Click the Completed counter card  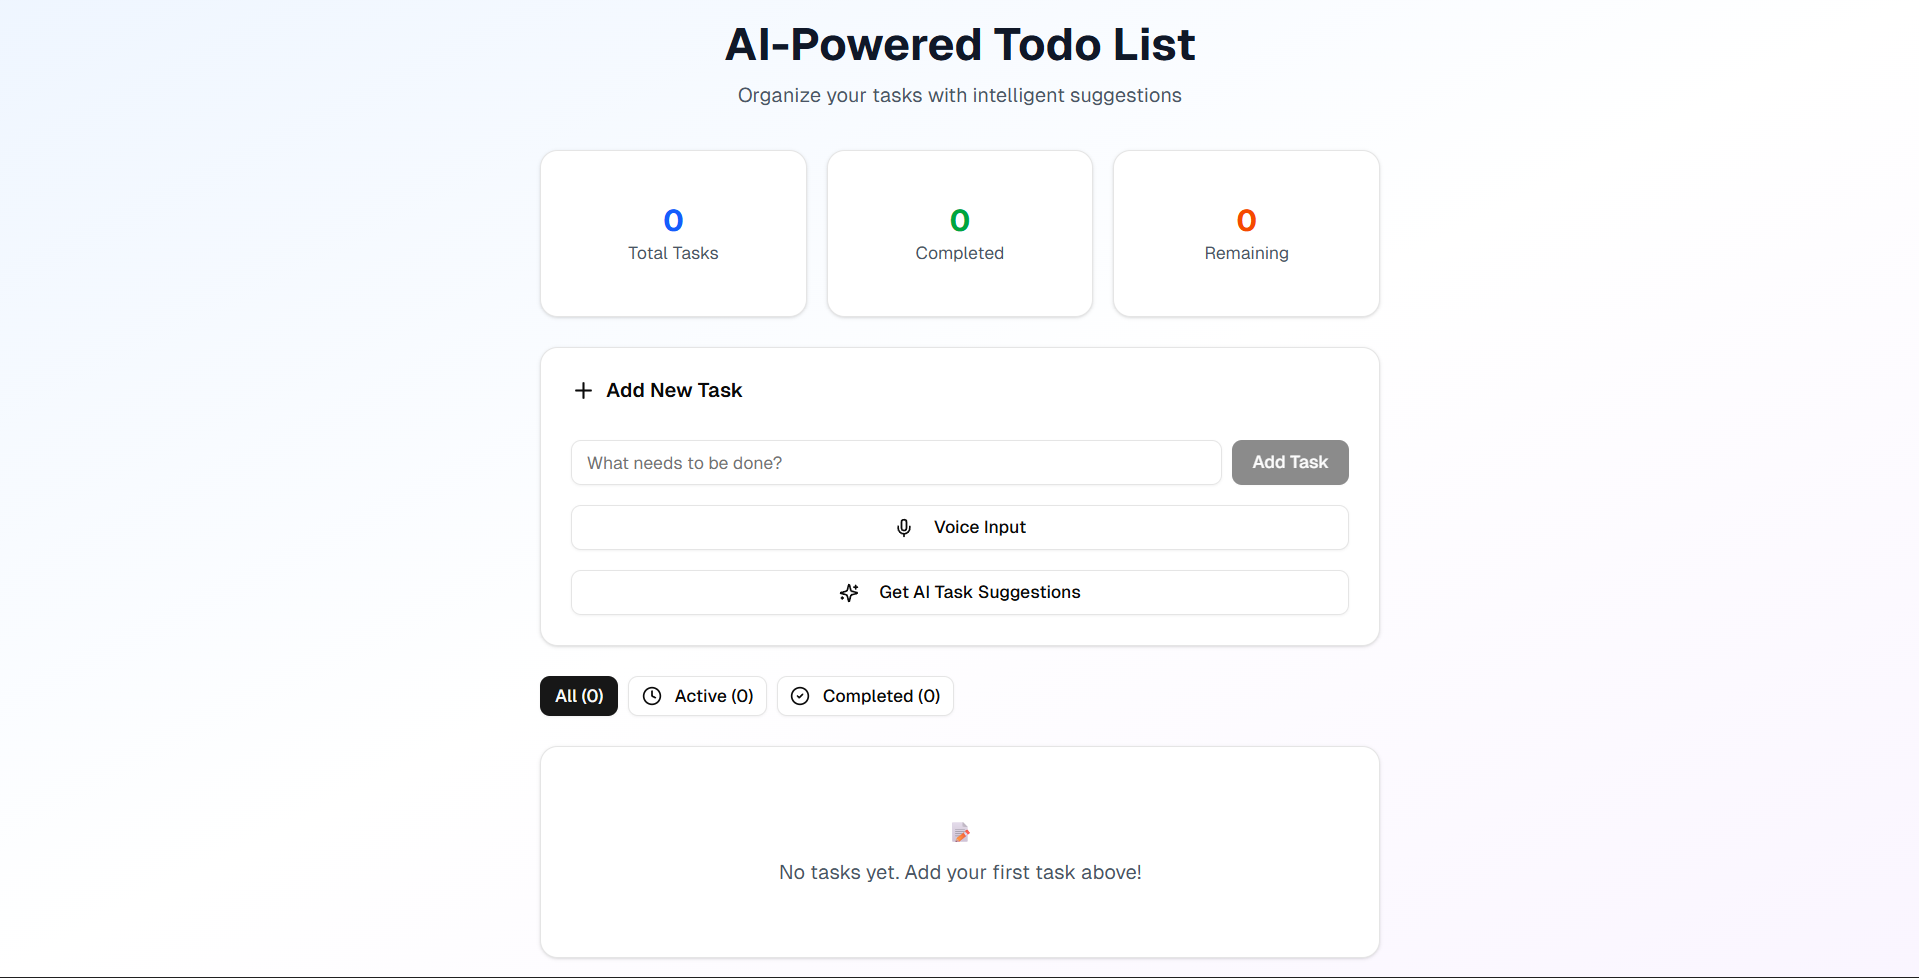click(x=959, y=233)
